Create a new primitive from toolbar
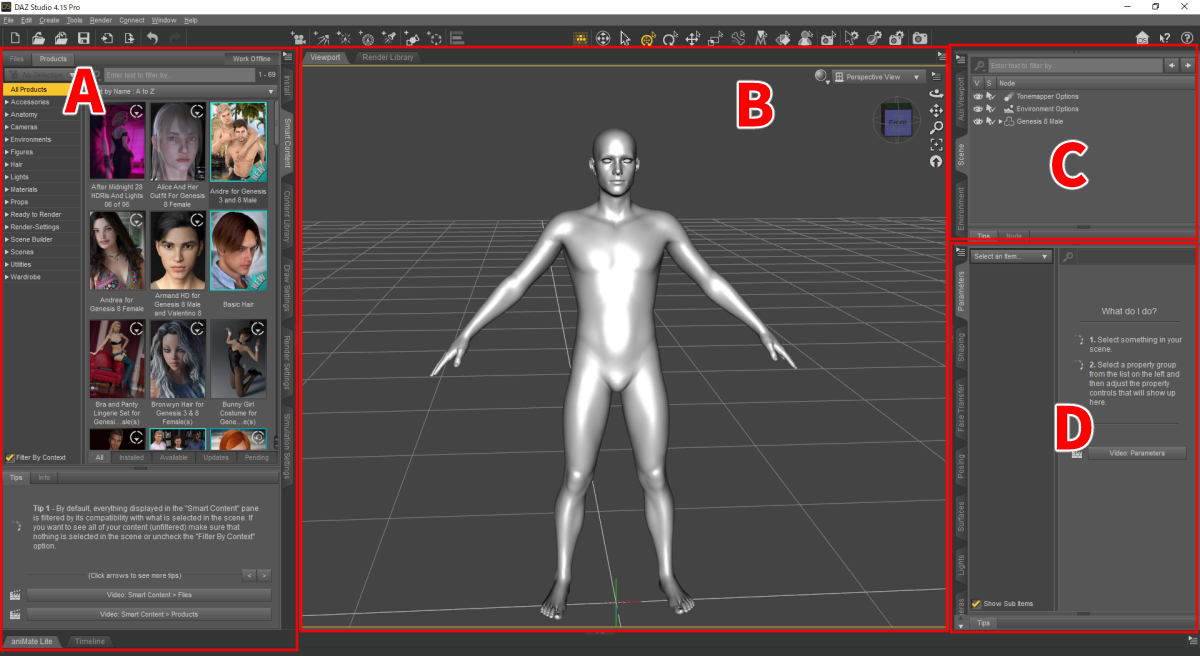 coord(412,38)
